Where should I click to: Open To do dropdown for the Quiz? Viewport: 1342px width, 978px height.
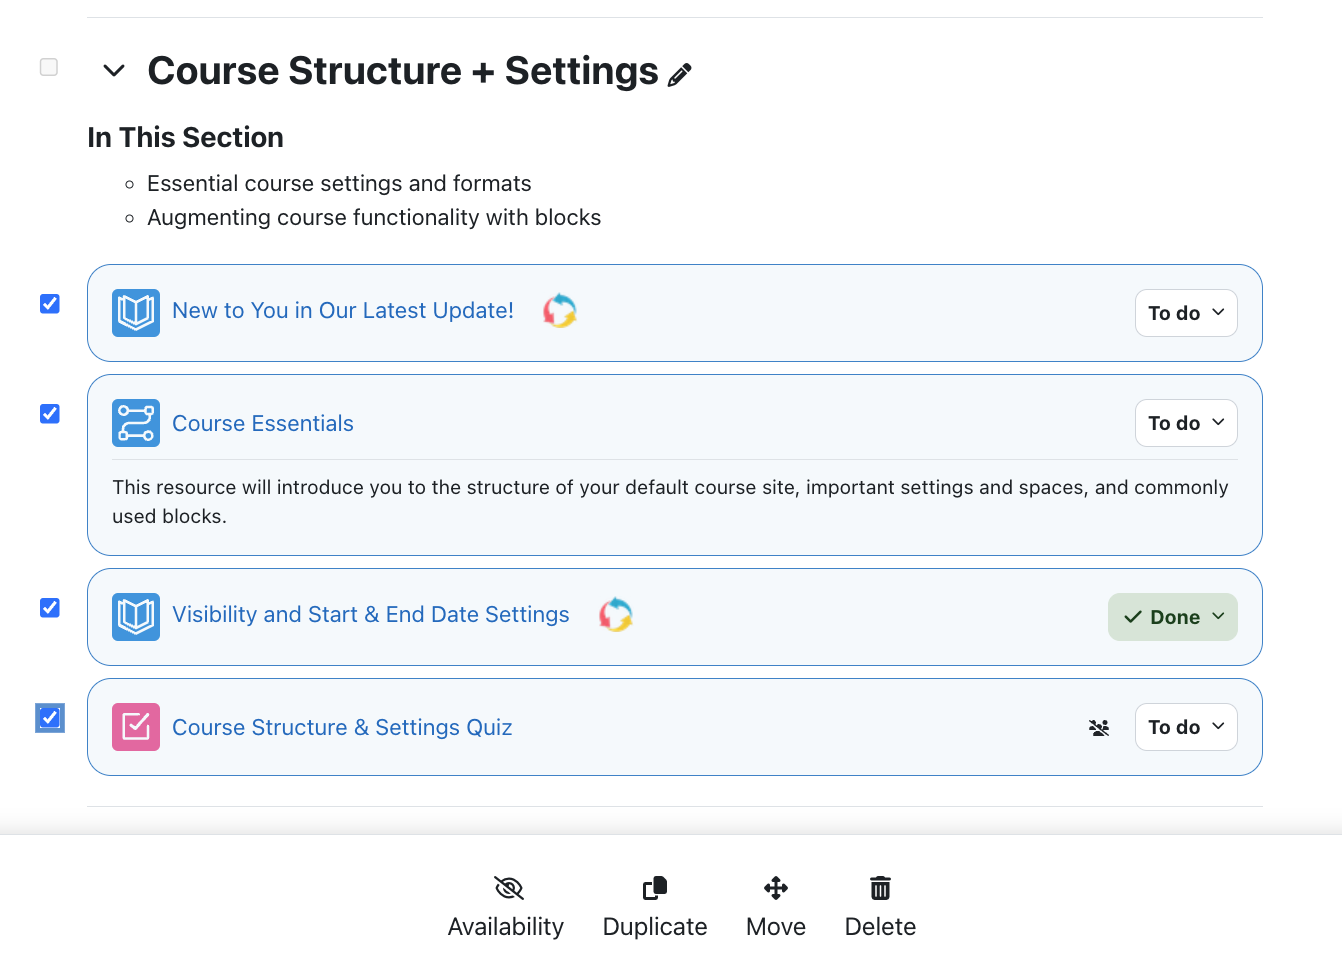1186,727
